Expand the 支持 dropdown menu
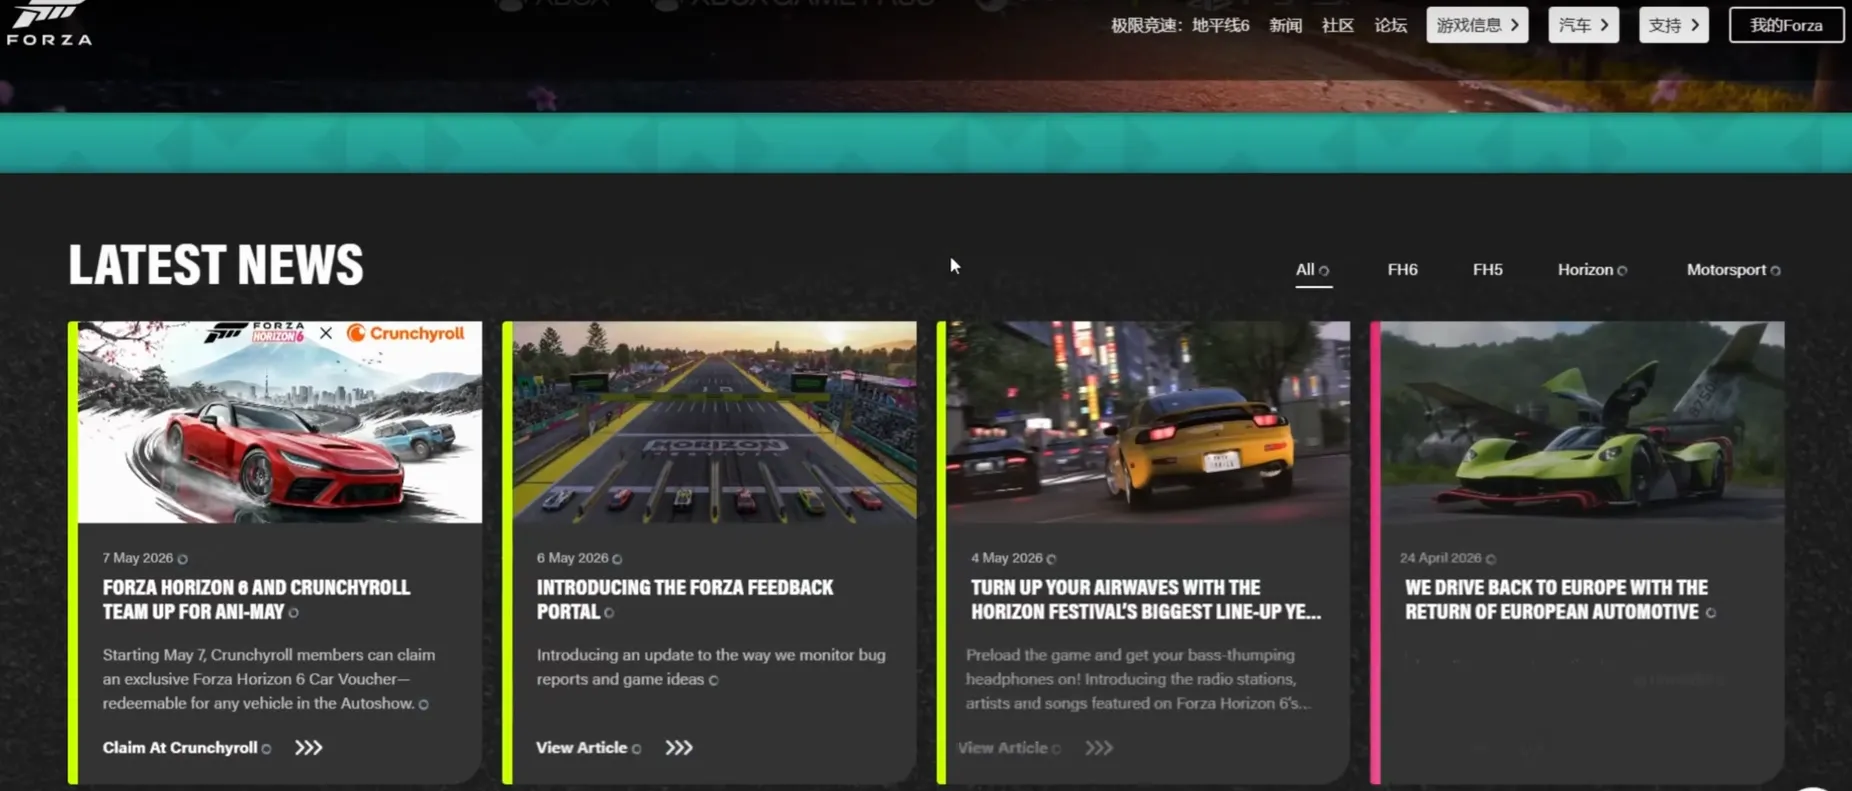This screenshot has width=1852, height=791. 1673,25
